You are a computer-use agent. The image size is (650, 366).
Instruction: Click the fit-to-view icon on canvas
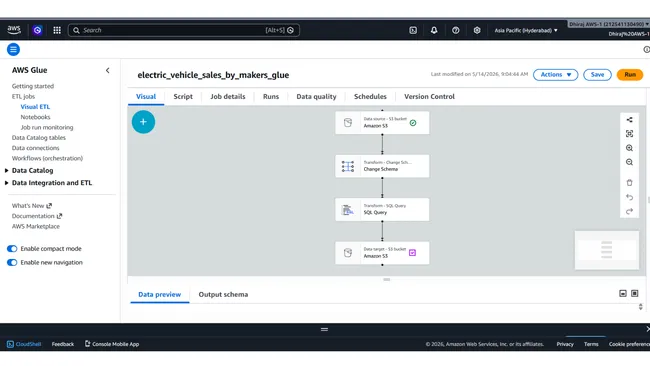click(x=629, y=133)
